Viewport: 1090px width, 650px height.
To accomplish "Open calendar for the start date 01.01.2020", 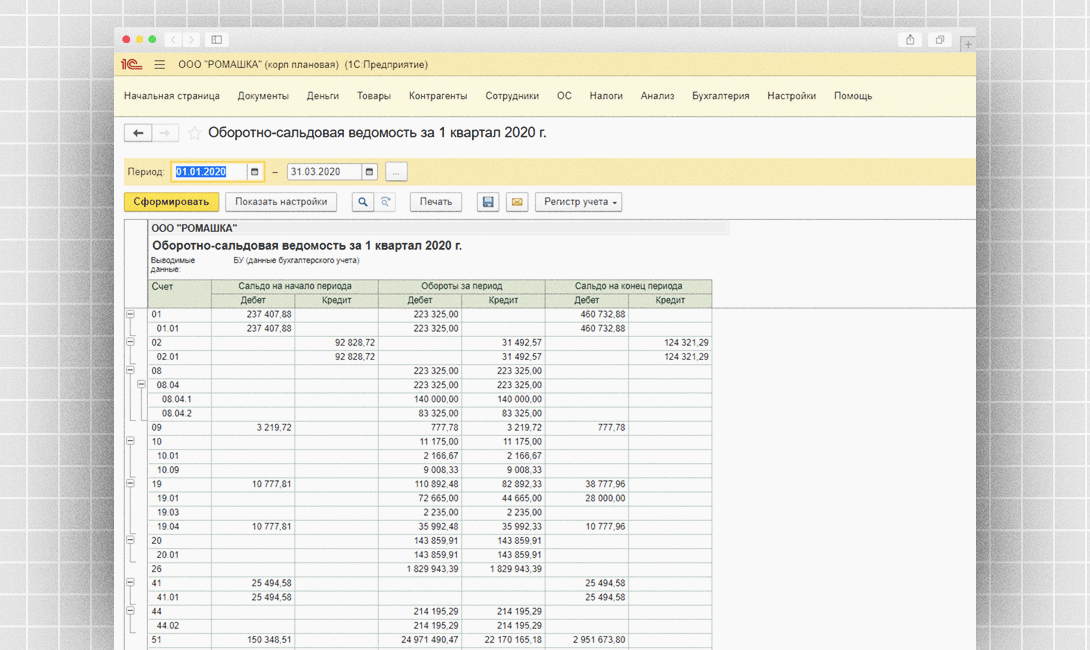I will tap(254, 172).
